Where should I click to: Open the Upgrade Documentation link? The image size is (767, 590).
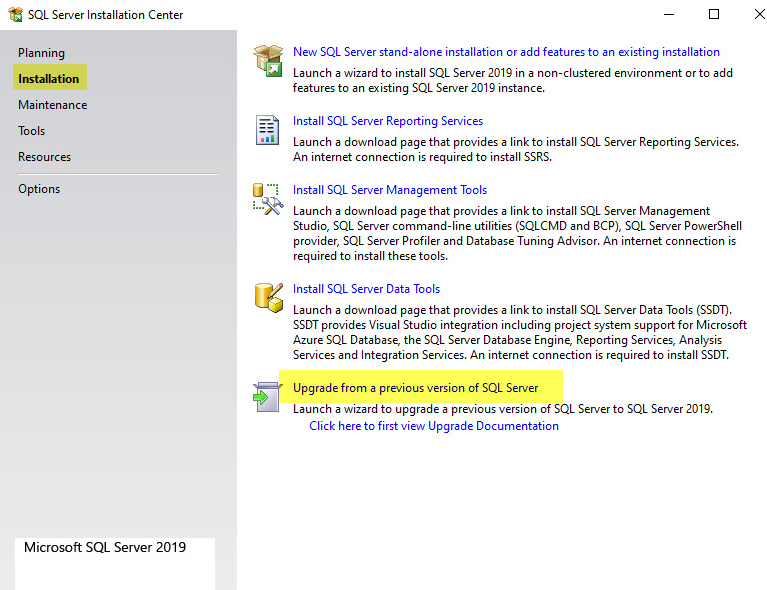[x=434, y=426]
